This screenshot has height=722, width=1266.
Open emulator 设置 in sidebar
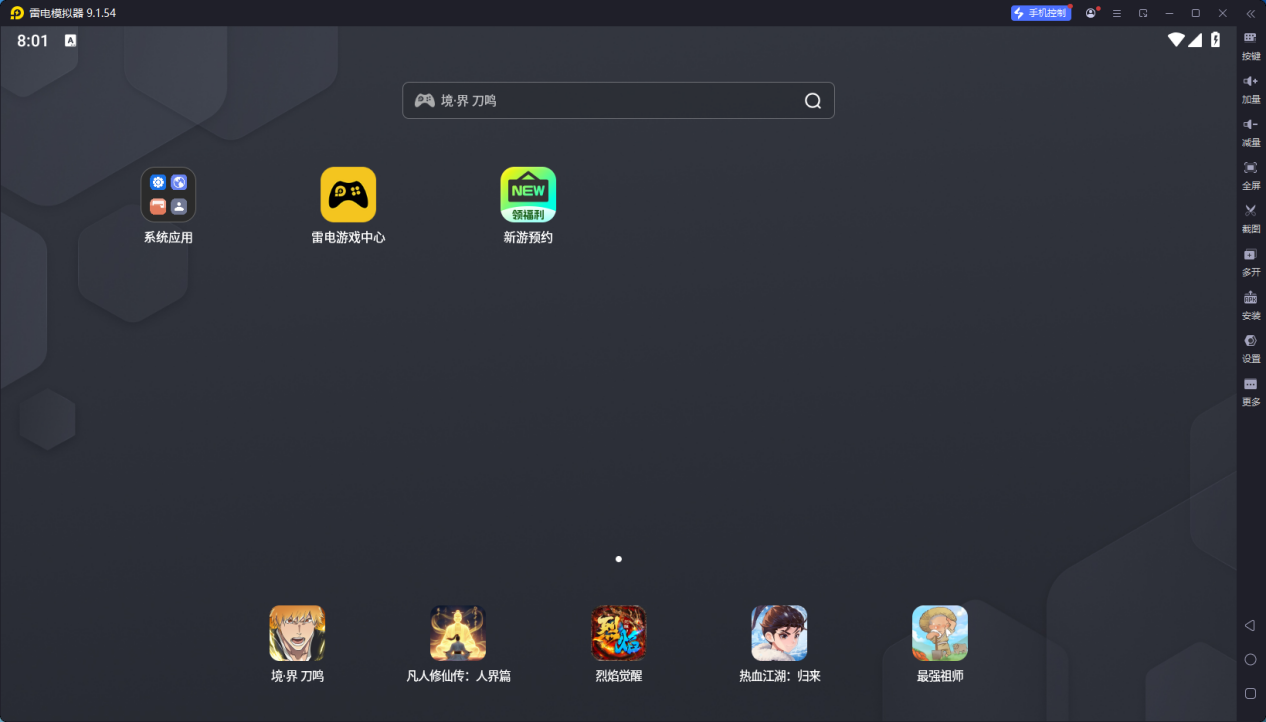pos(1251,348)
